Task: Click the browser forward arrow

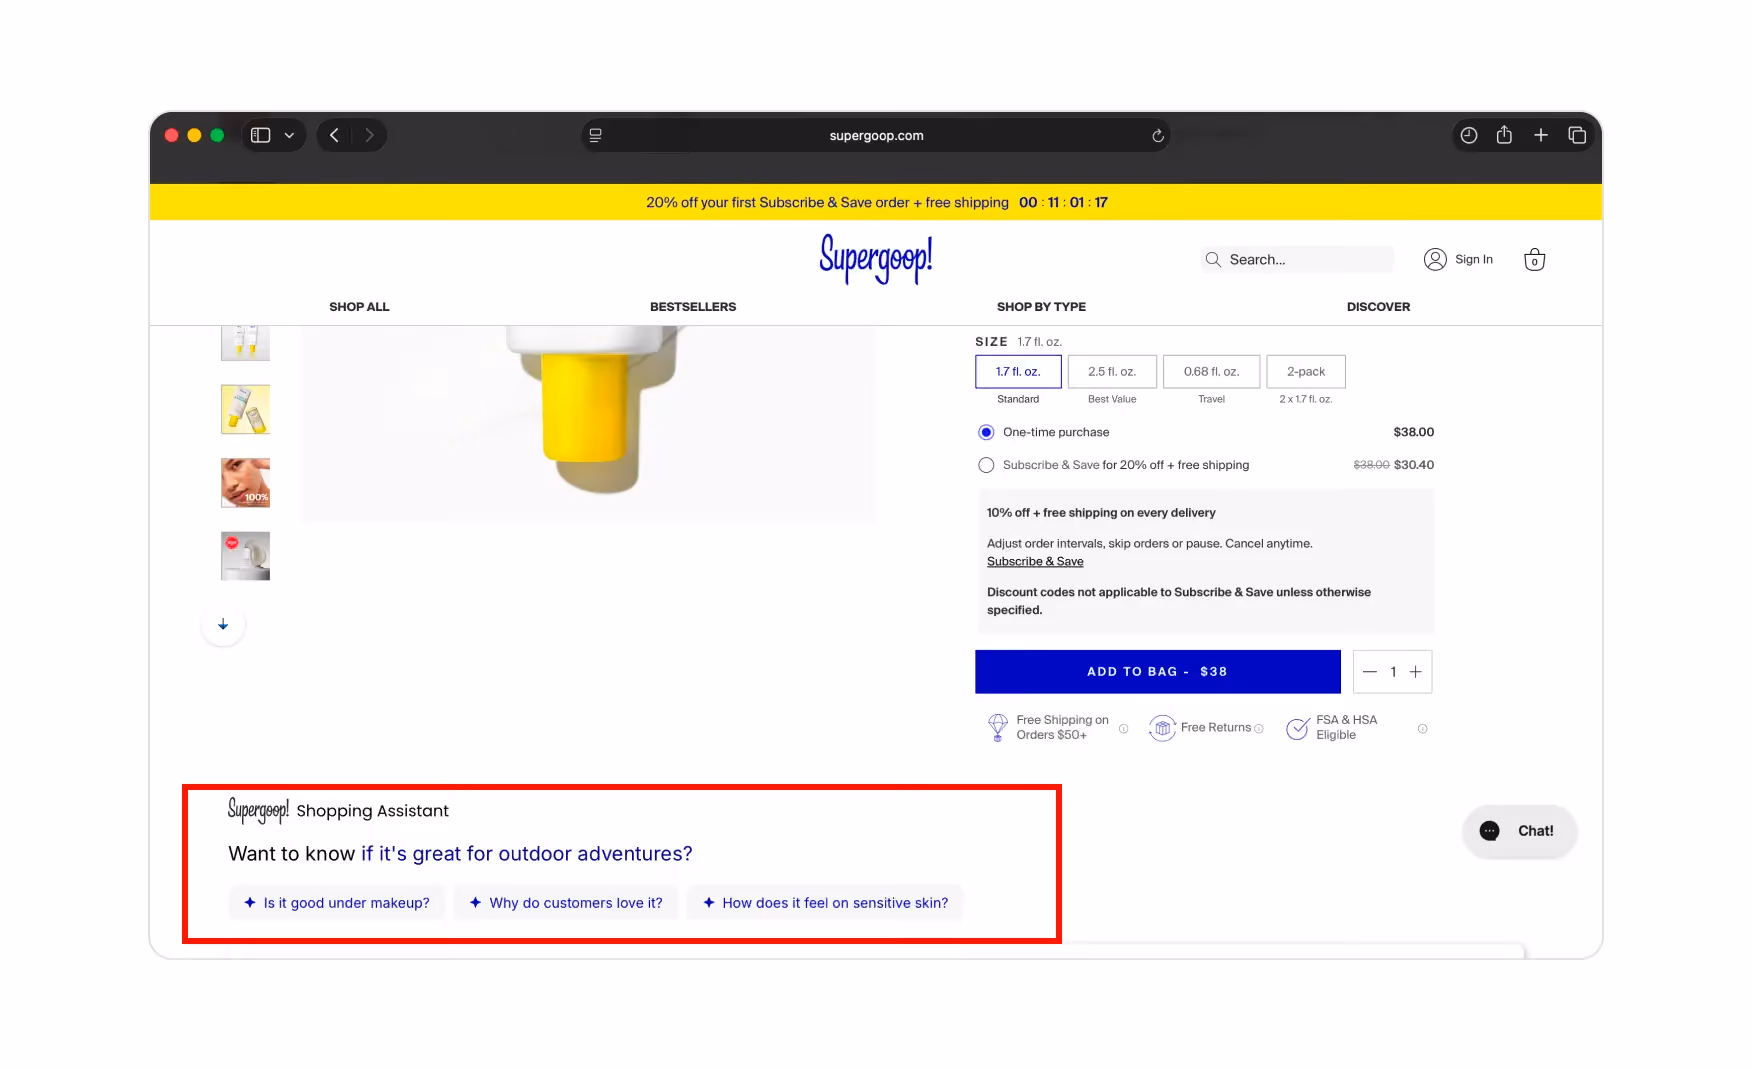Action: 369,135
